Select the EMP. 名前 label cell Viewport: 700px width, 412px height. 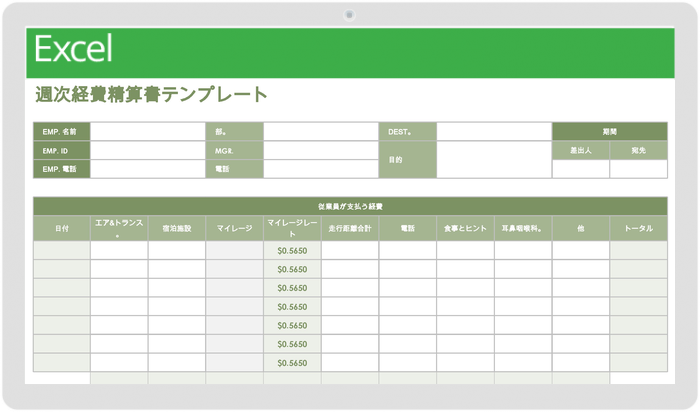(62, 132)
